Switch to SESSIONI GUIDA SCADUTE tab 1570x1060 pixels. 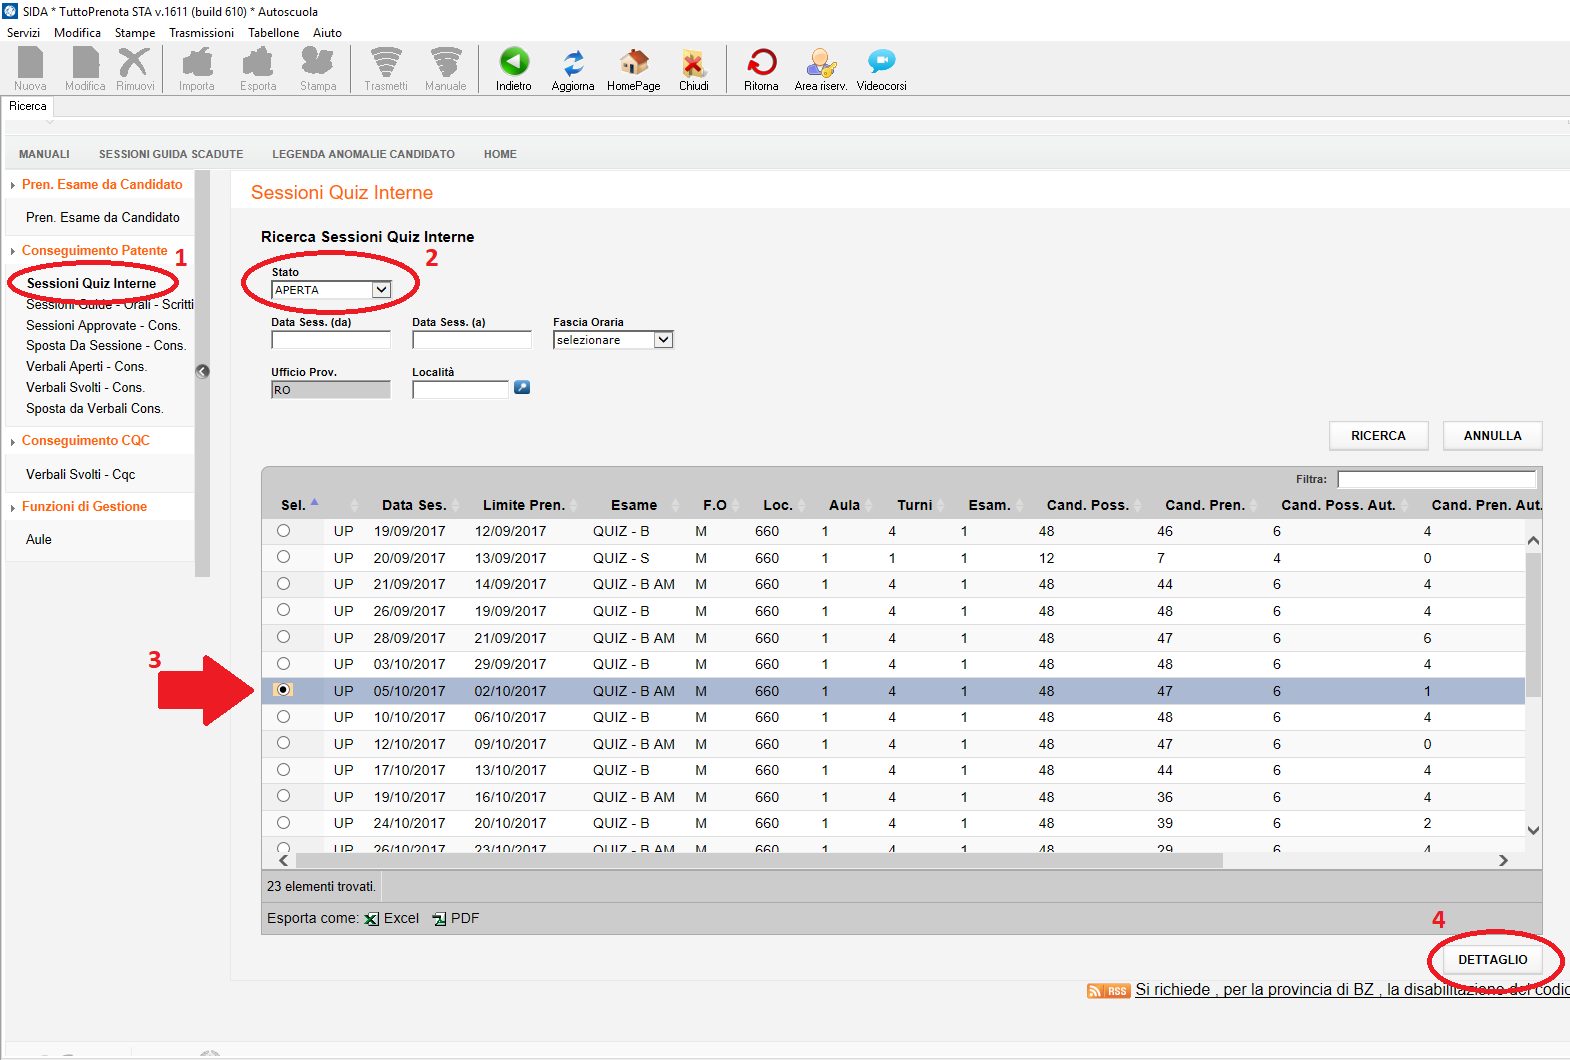(171, 154)
